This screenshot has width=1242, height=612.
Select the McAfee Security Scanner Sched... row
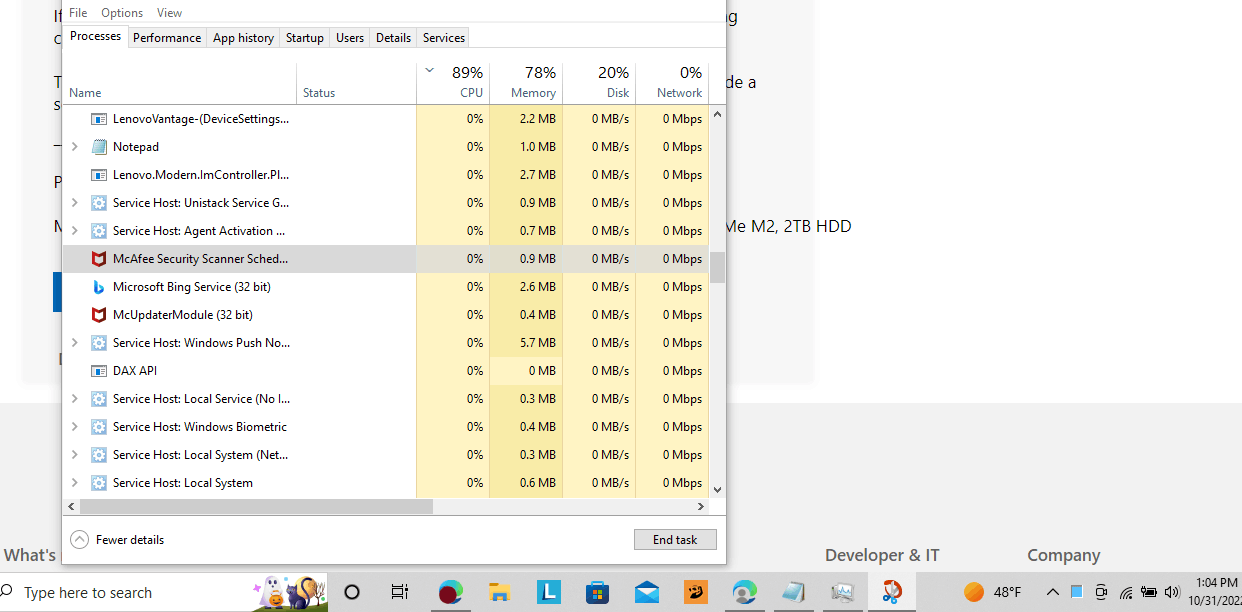(x=386, y=259)
